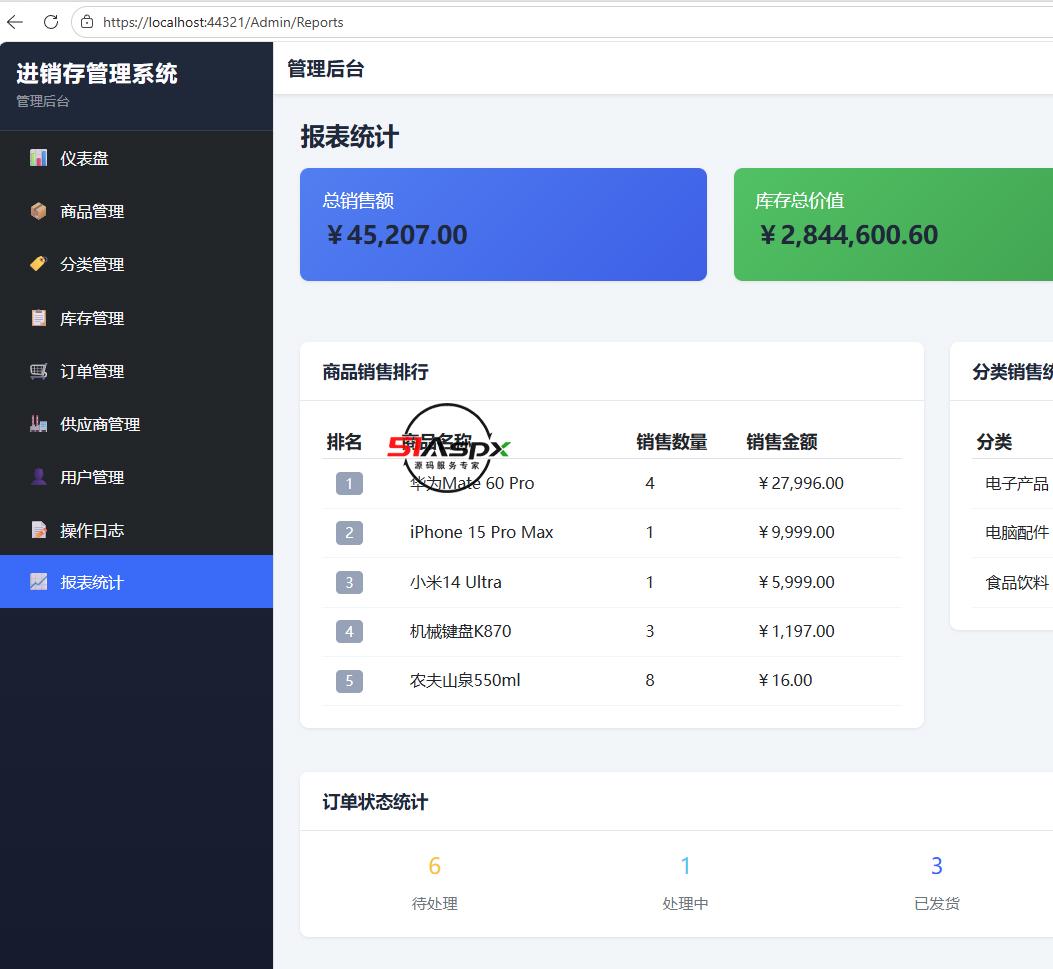Click the 进销存管理系统 sidebar title

tap(97, 73)
